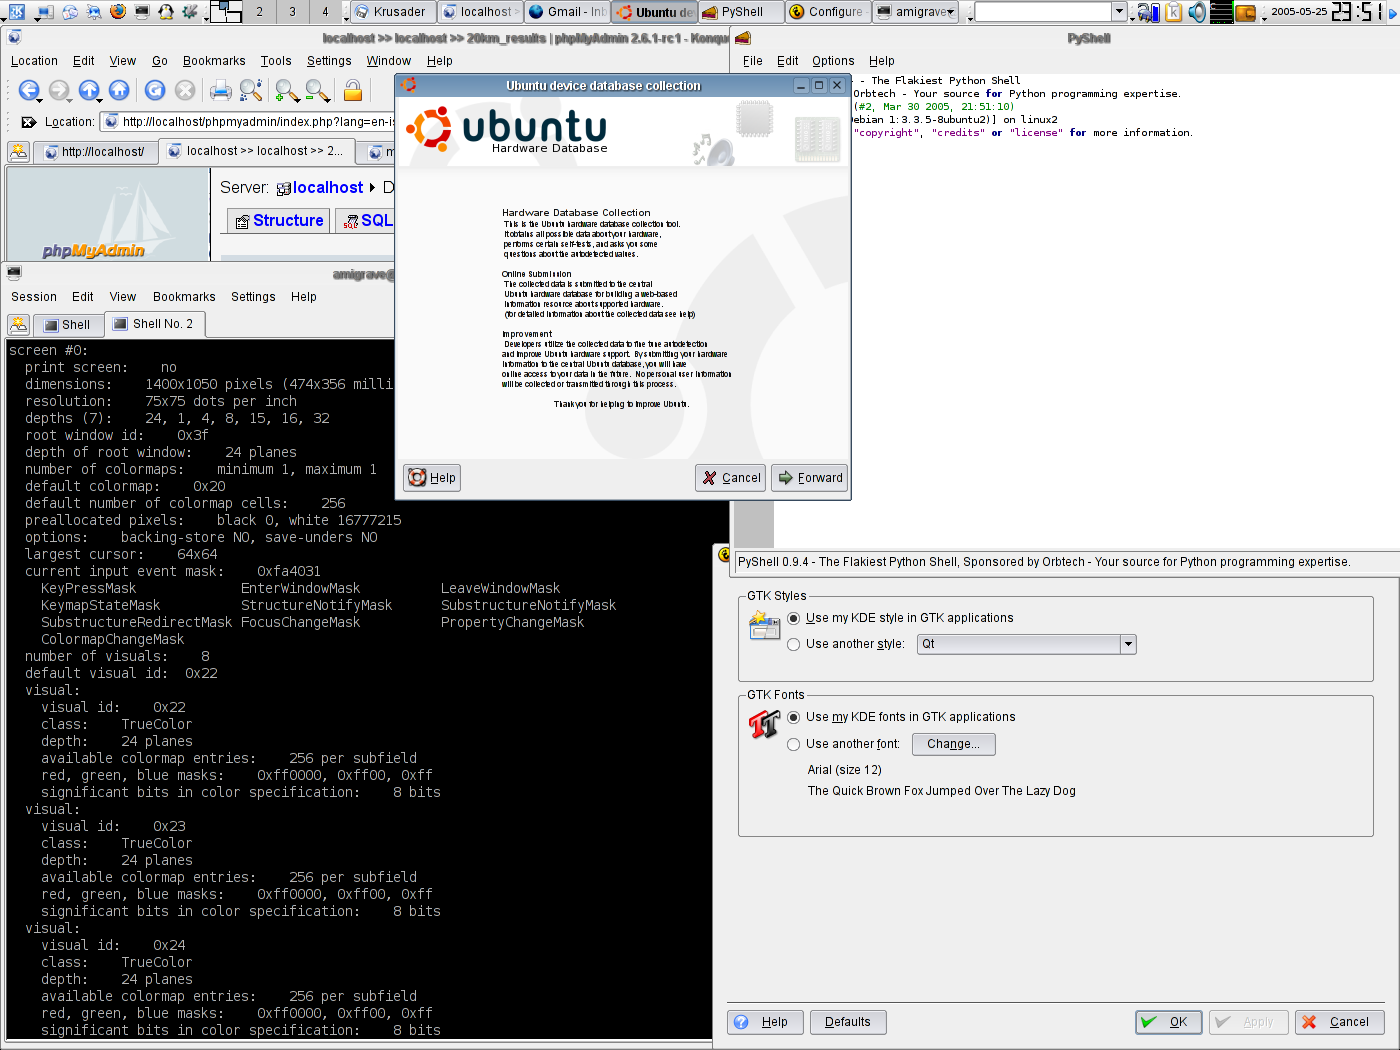Open Find in Konqueror toolbar
The height and width of the screenshot is (1050, 1400).
click(x=251, y=91)
